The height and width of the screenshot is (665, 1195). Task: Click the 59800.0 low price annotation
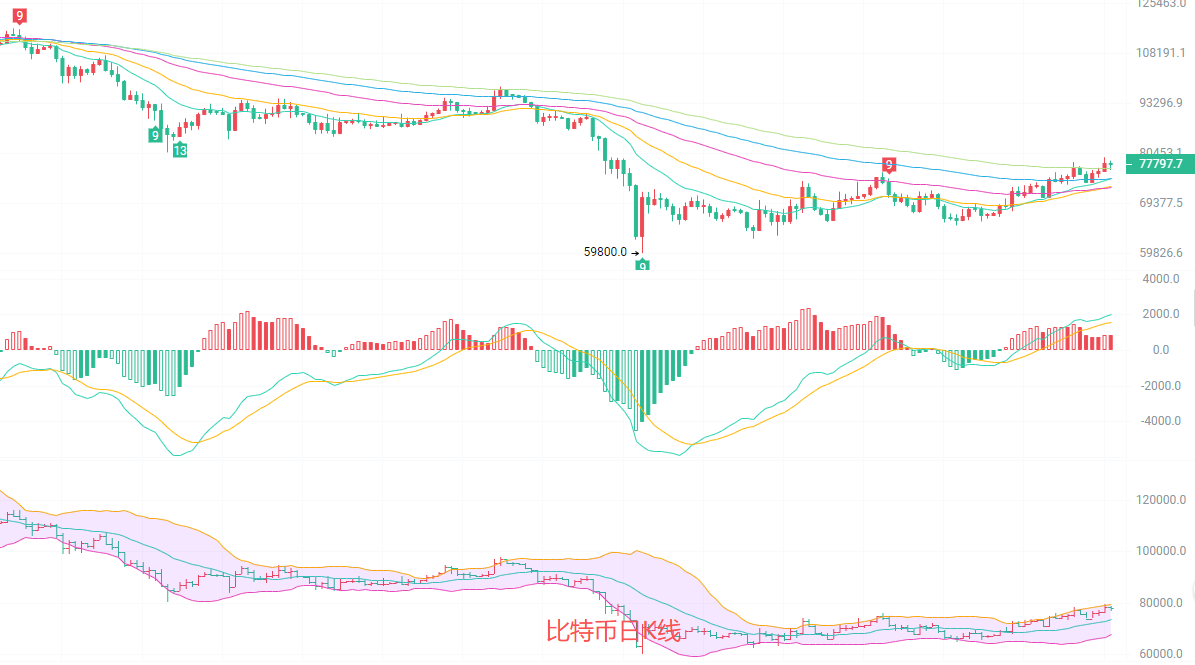coord(605,252)
